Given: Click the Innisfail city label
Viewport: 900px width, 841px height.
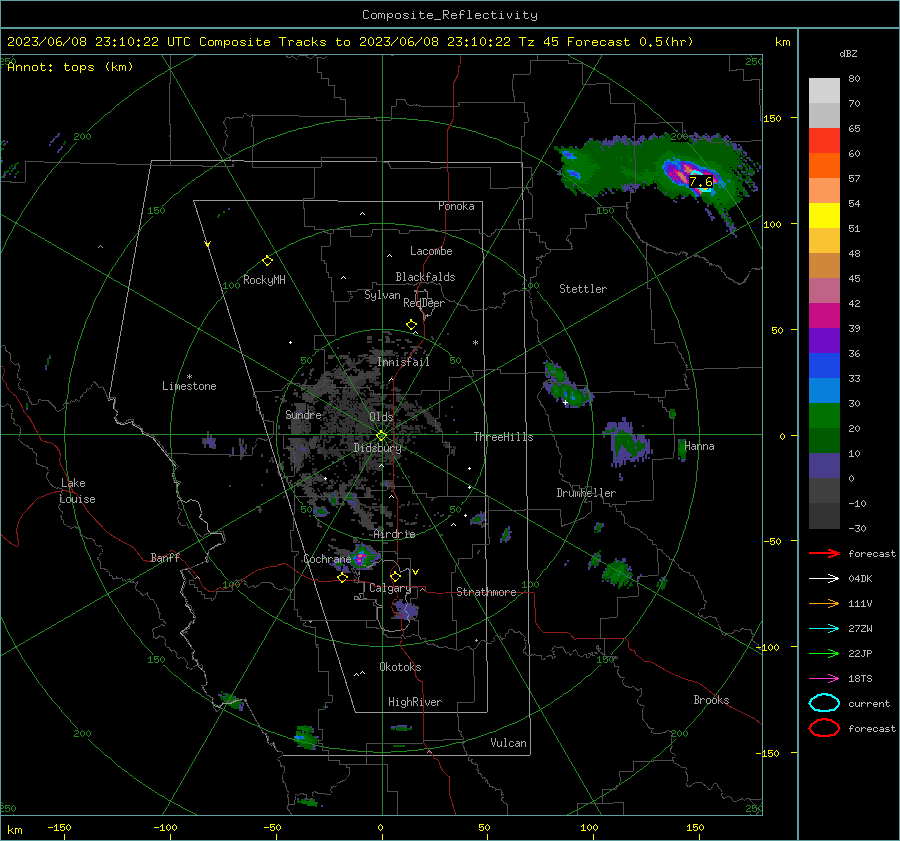Looking at the screenshot, I should (404, 362).
